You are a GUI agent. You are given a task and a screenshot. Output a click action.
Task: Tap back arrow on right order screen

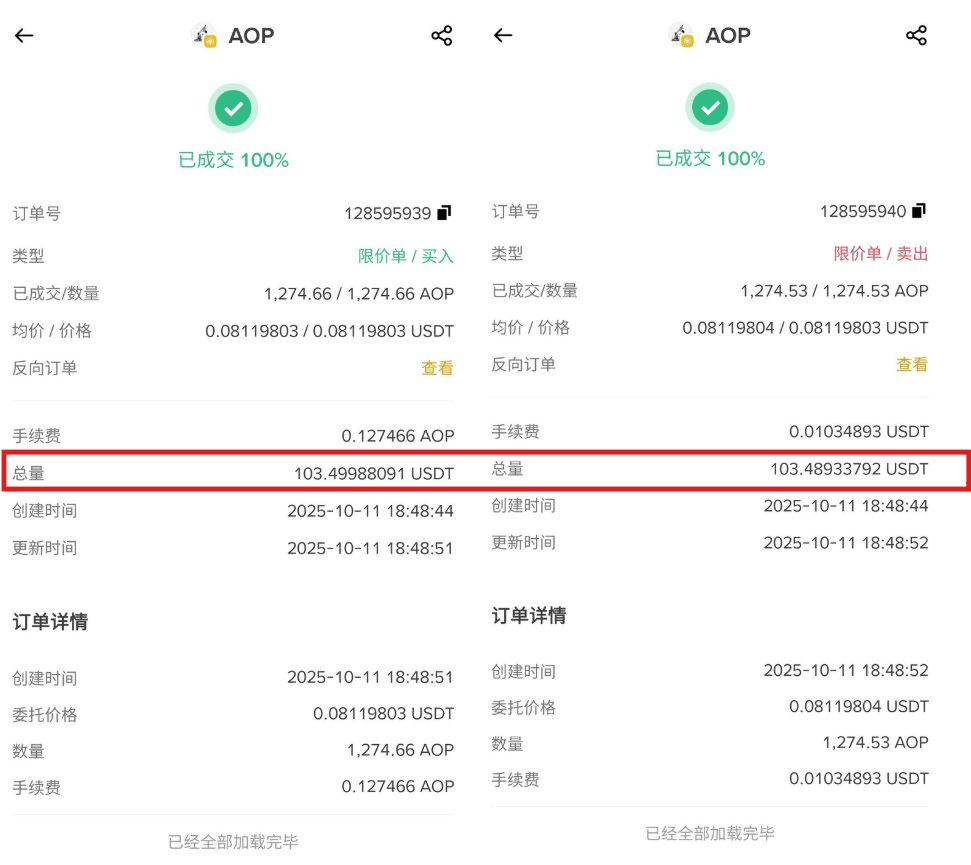[x=503, y=35]
